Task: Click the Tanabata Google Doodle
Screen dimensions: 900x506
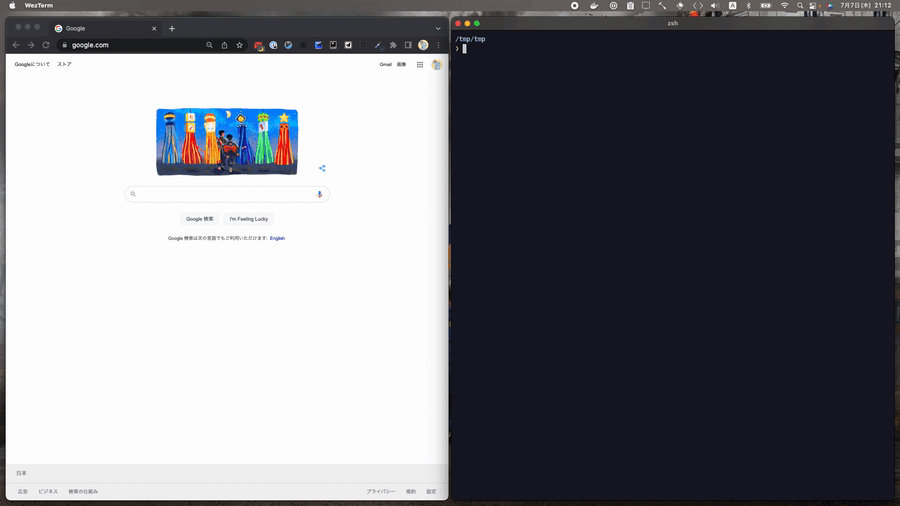Action: (227, 142)
